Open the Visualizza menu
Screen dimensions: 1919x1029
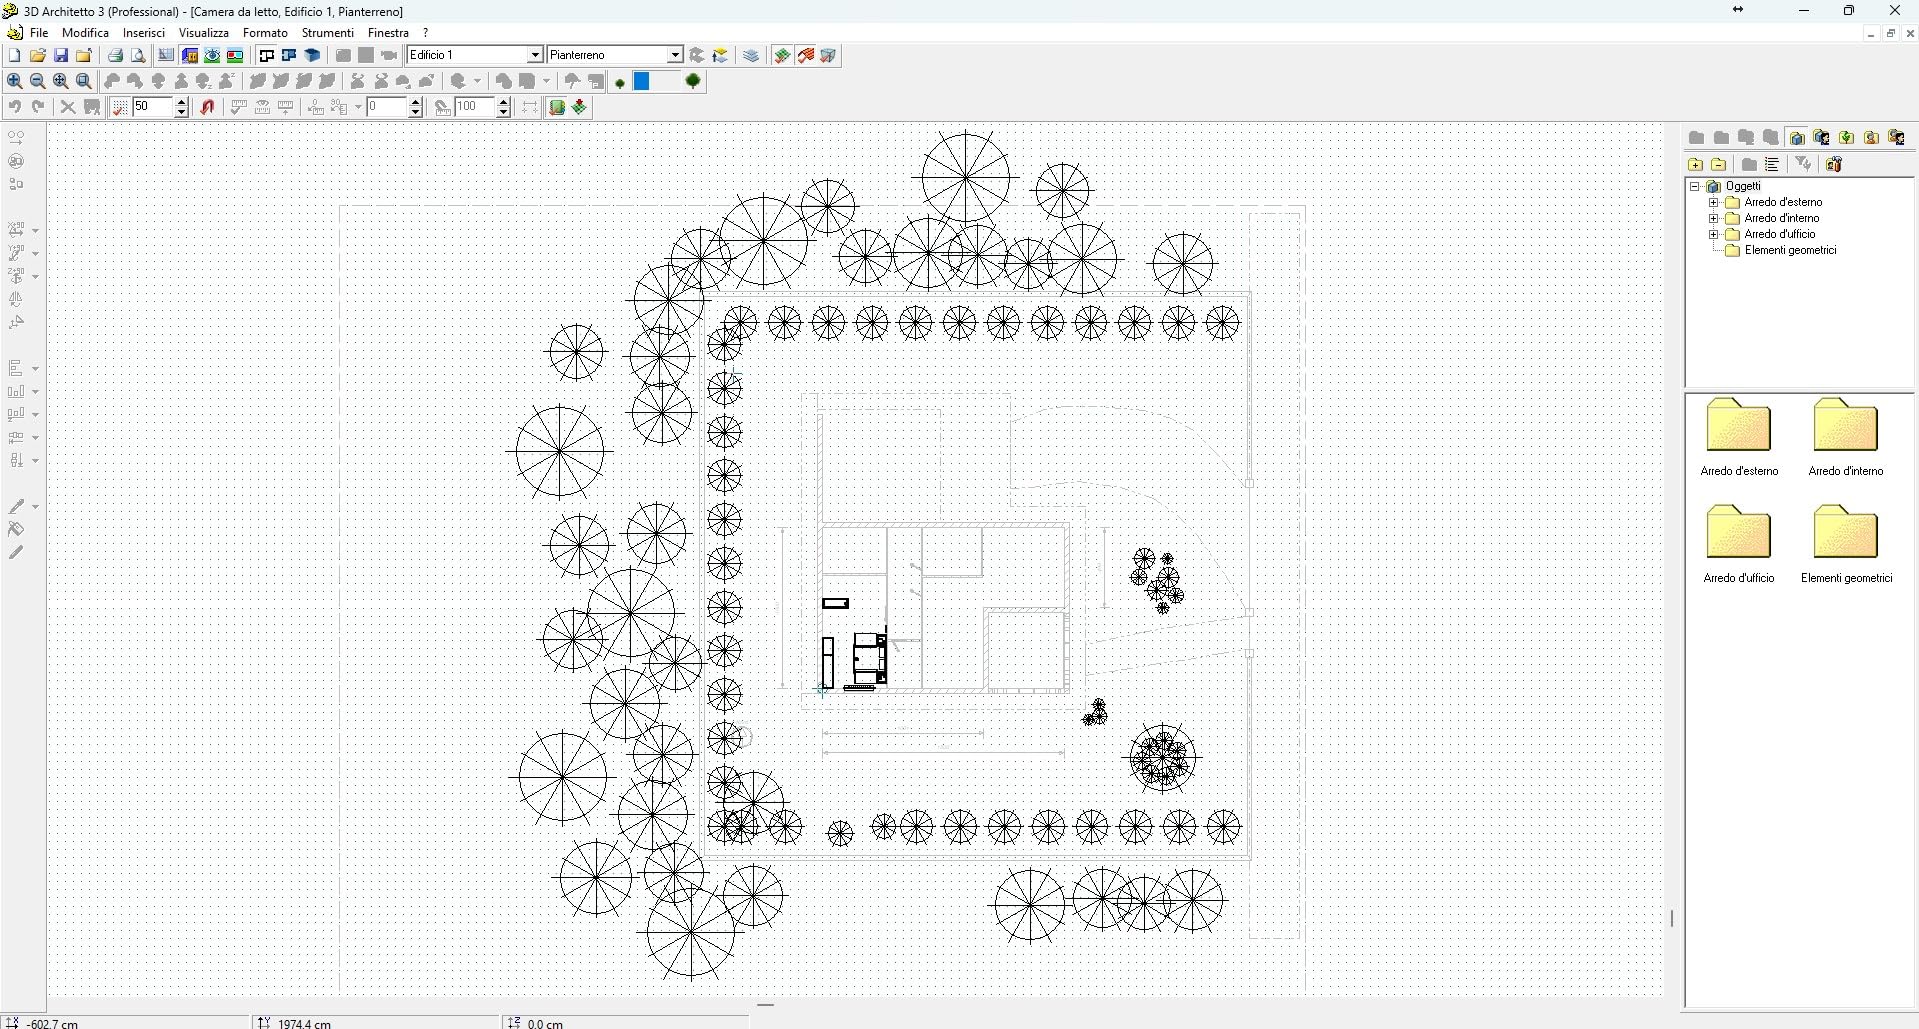(204, 33)
